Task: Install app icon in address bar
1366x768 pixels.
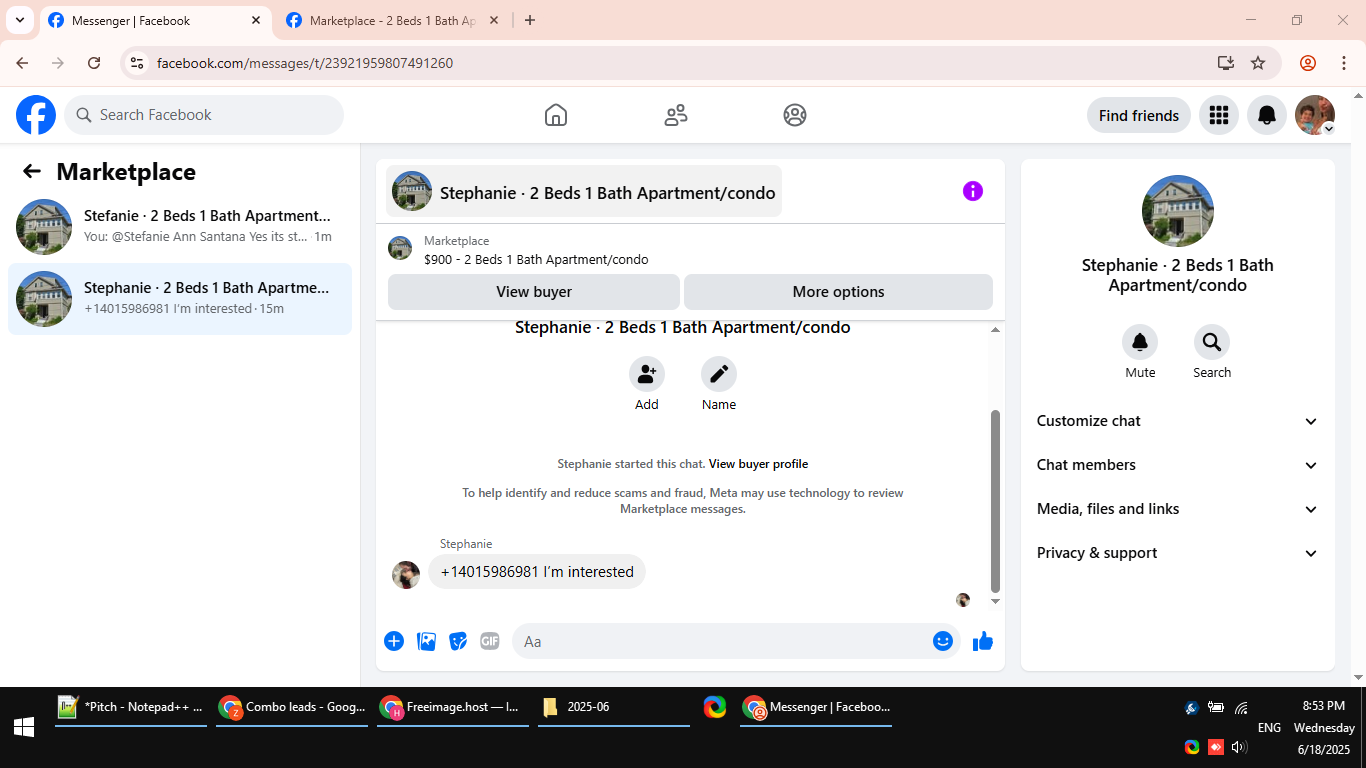Action: [x=1226, y=63]
